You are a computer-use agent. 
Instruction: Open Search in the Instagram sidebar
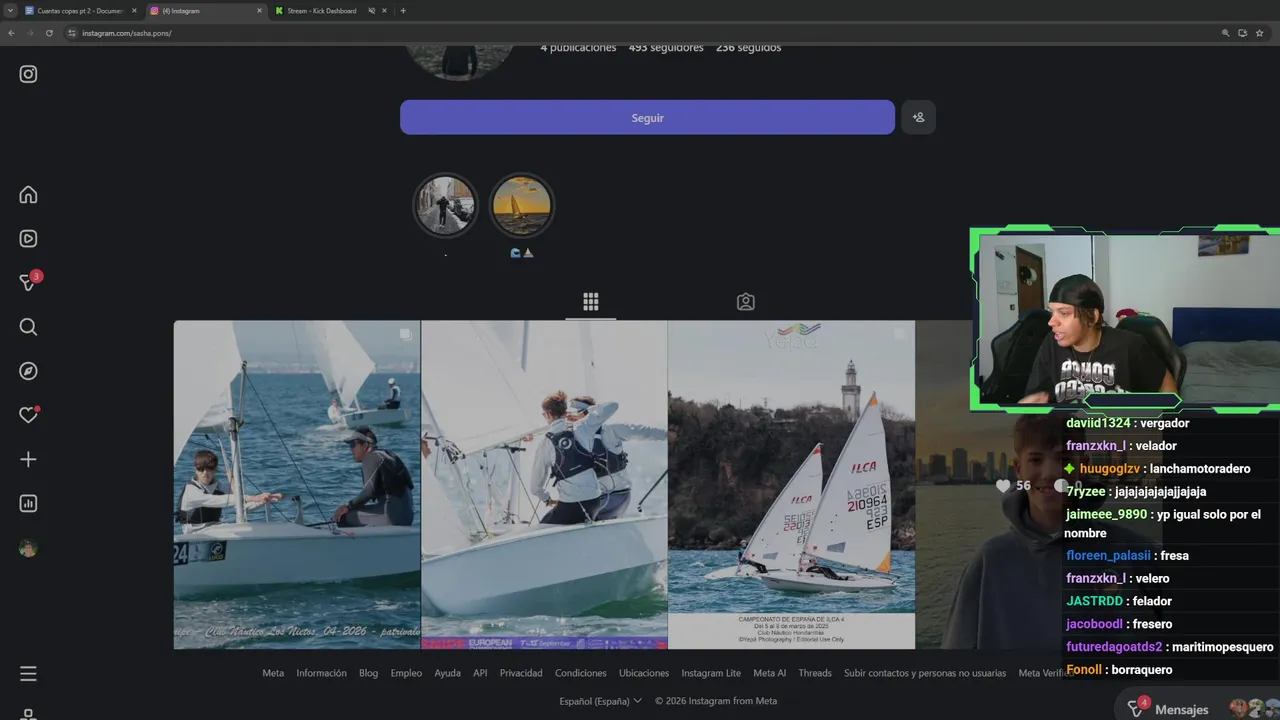[28, 327]
